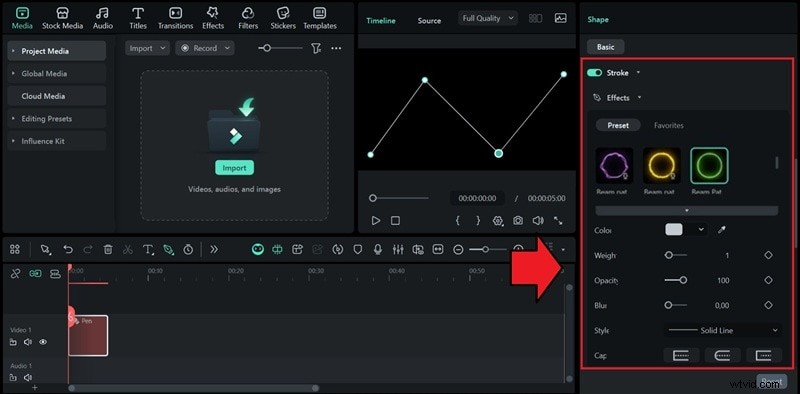
Task: Expand the presets list arrow bar
Action: point(687,210)
